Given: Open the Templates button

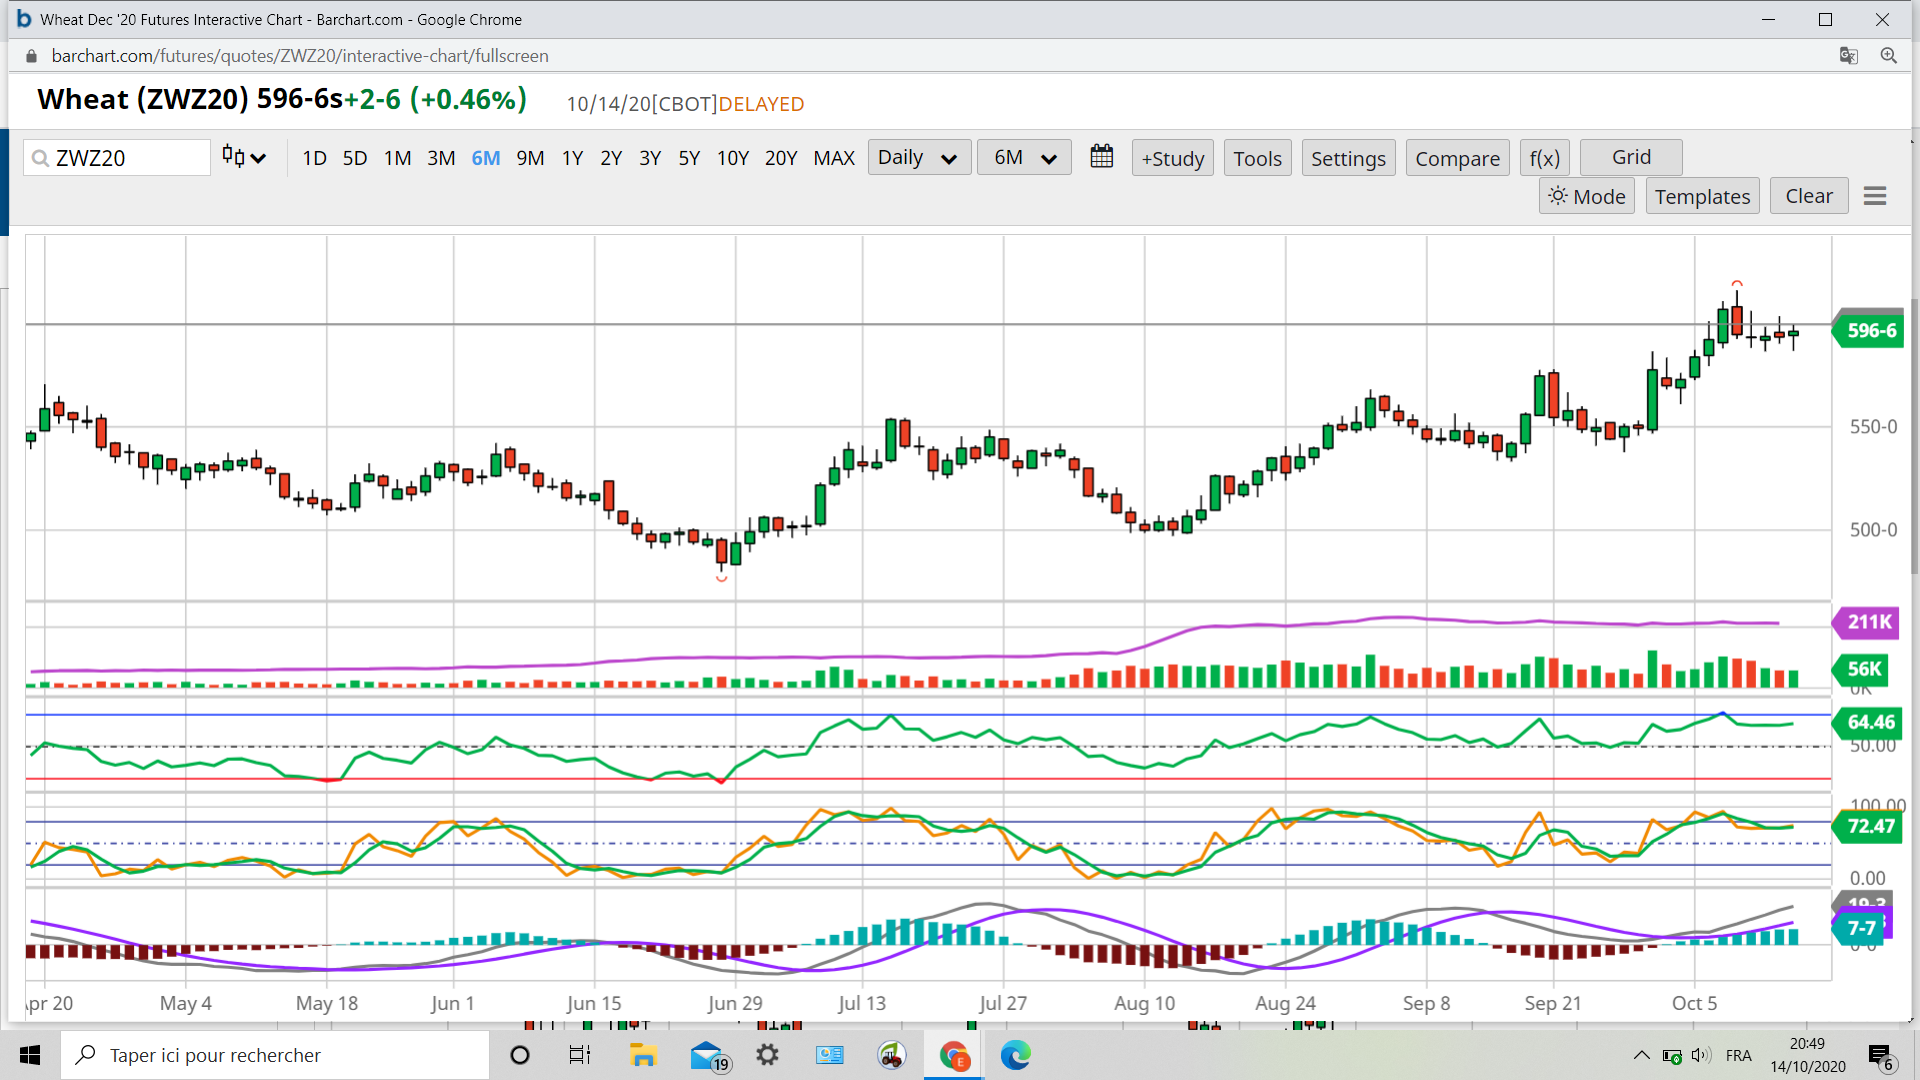Looking at the screenshot, I should point(1701,196).
